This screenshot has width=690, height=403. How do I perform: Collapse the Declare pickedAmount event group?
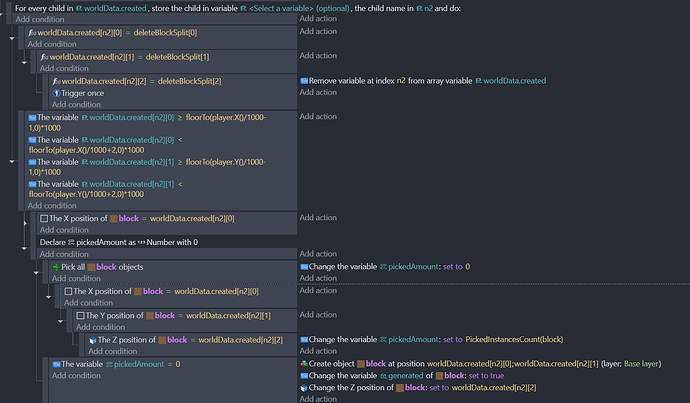24,249
